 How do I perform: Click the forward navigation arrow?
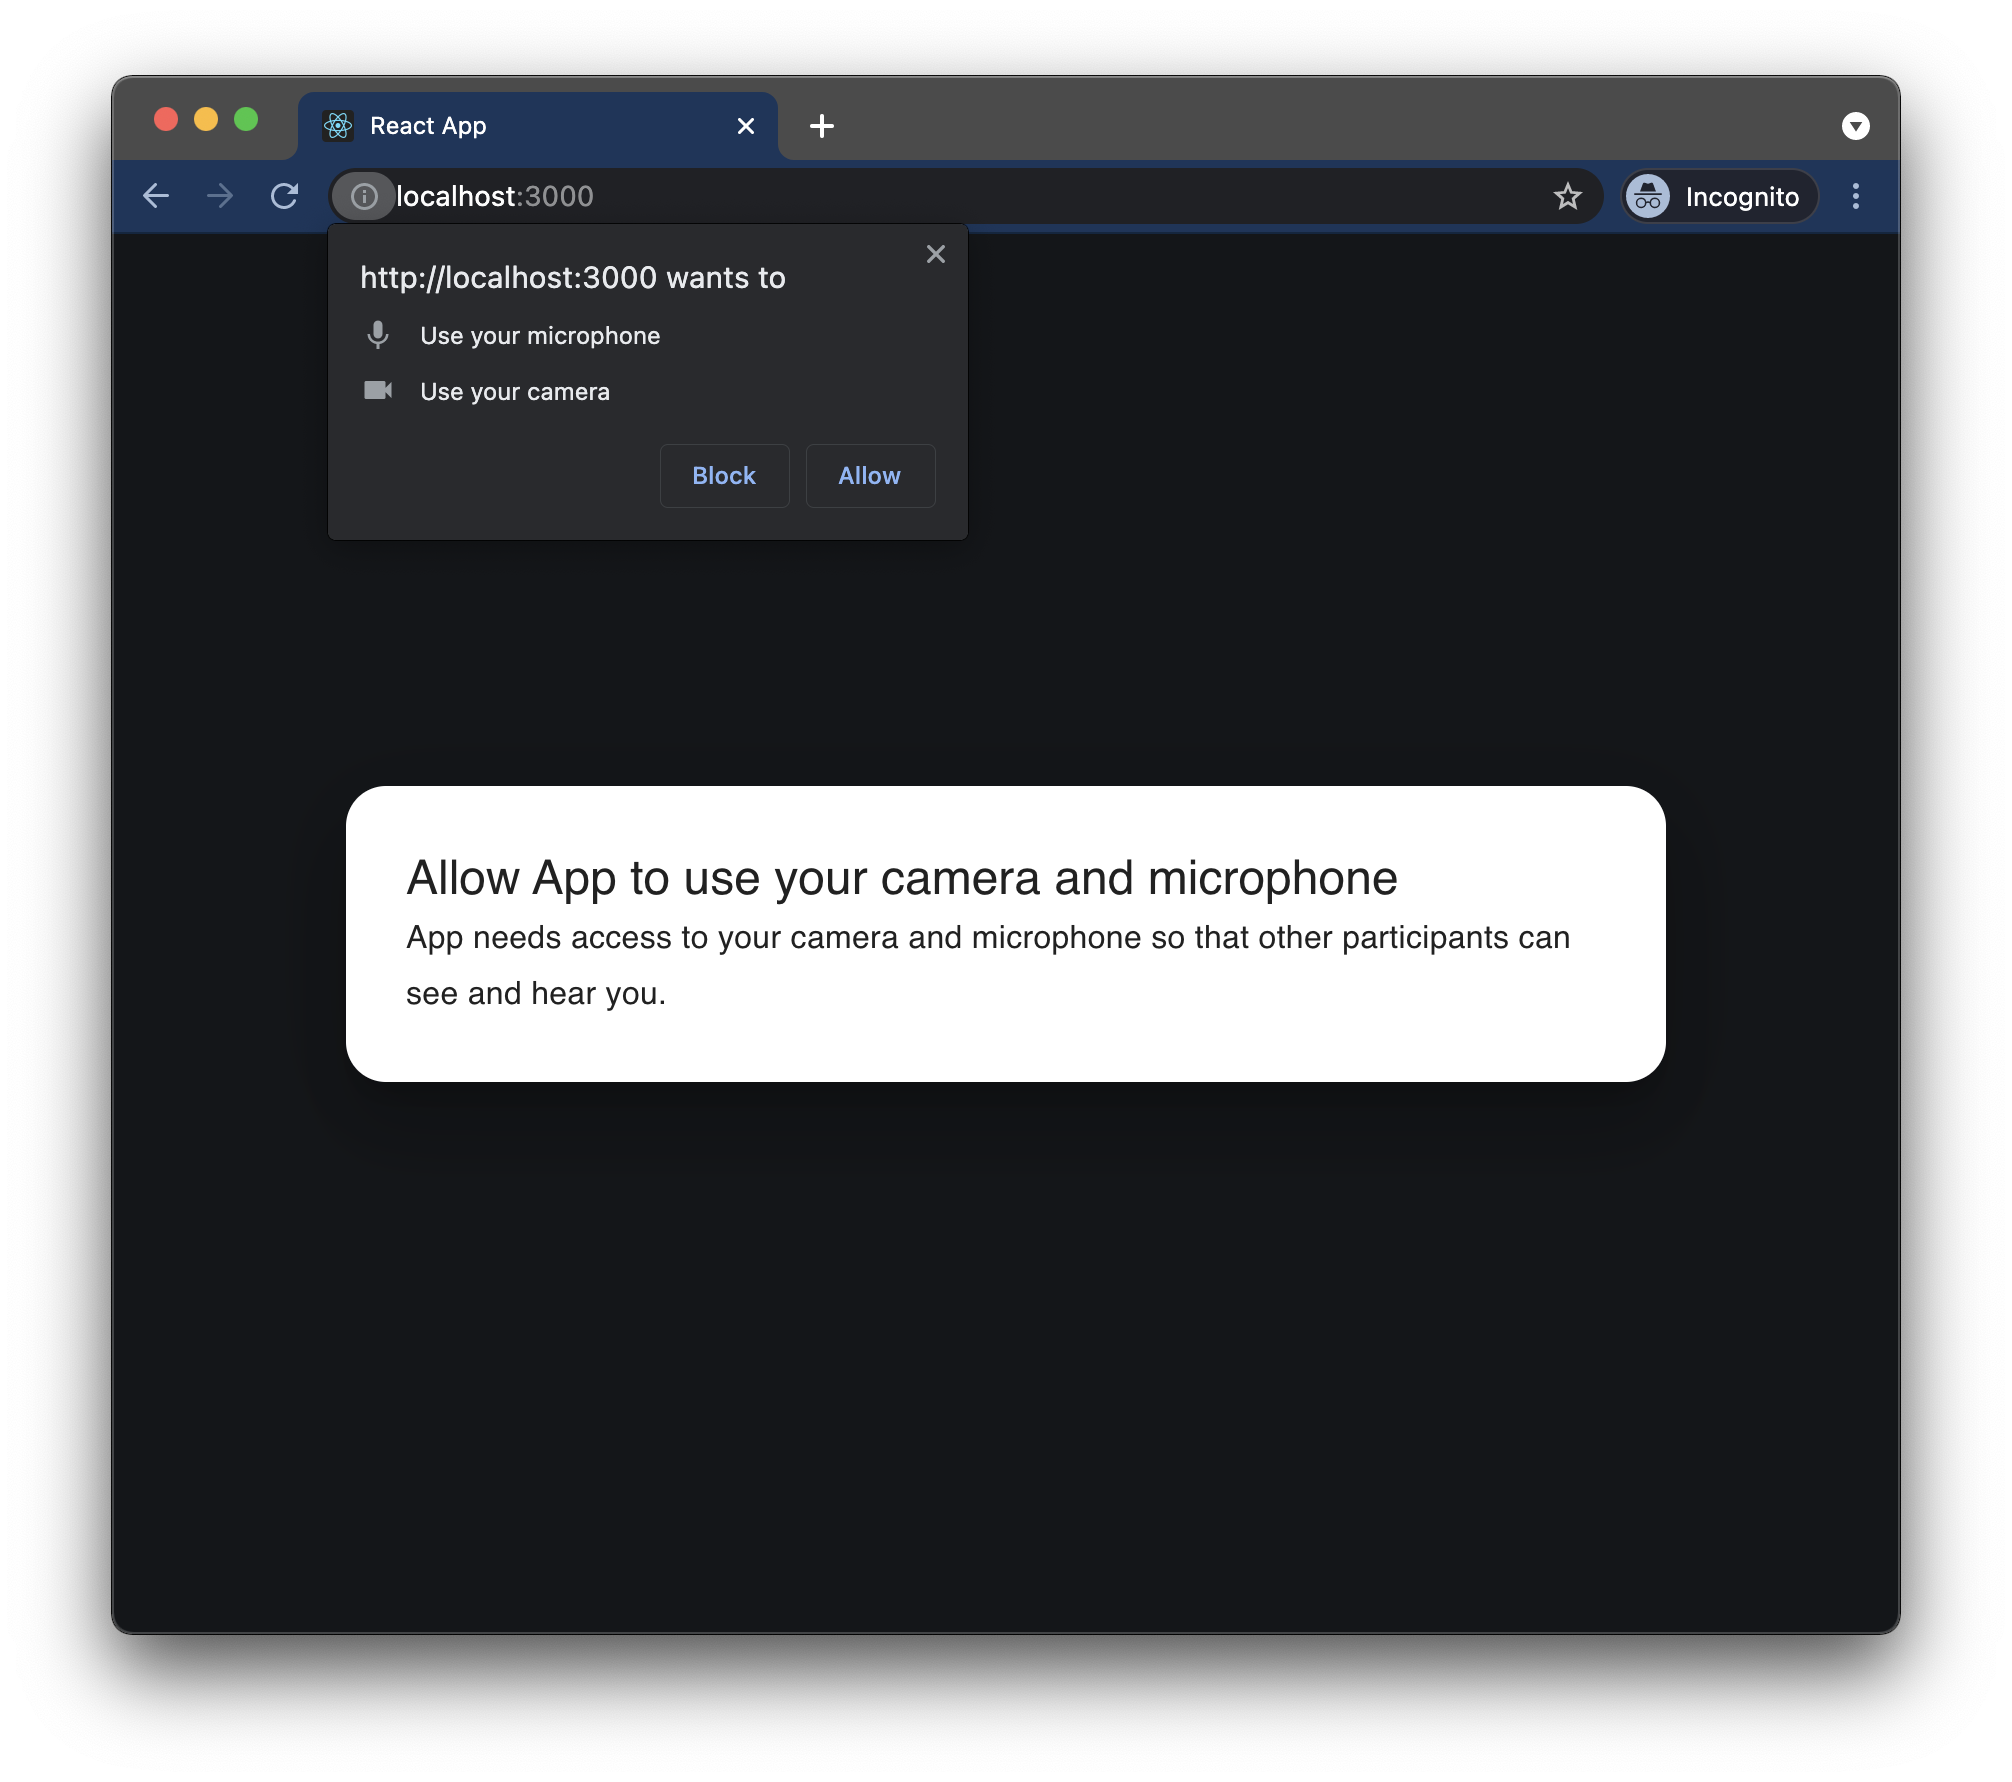coord(220,196)
